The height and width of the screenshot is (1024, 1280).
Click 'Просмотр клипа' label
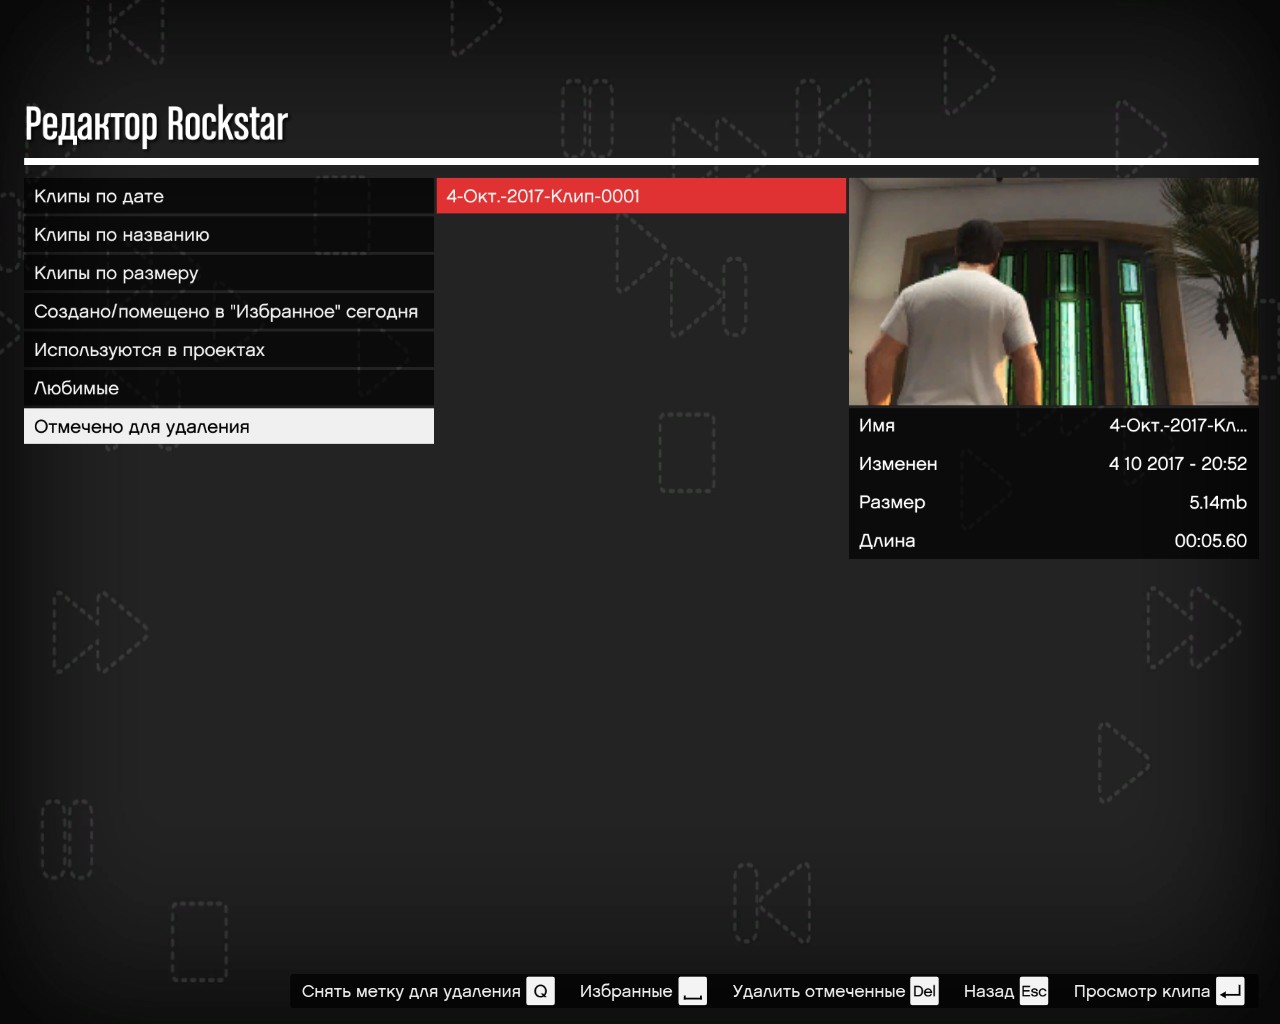[1142, 991]
